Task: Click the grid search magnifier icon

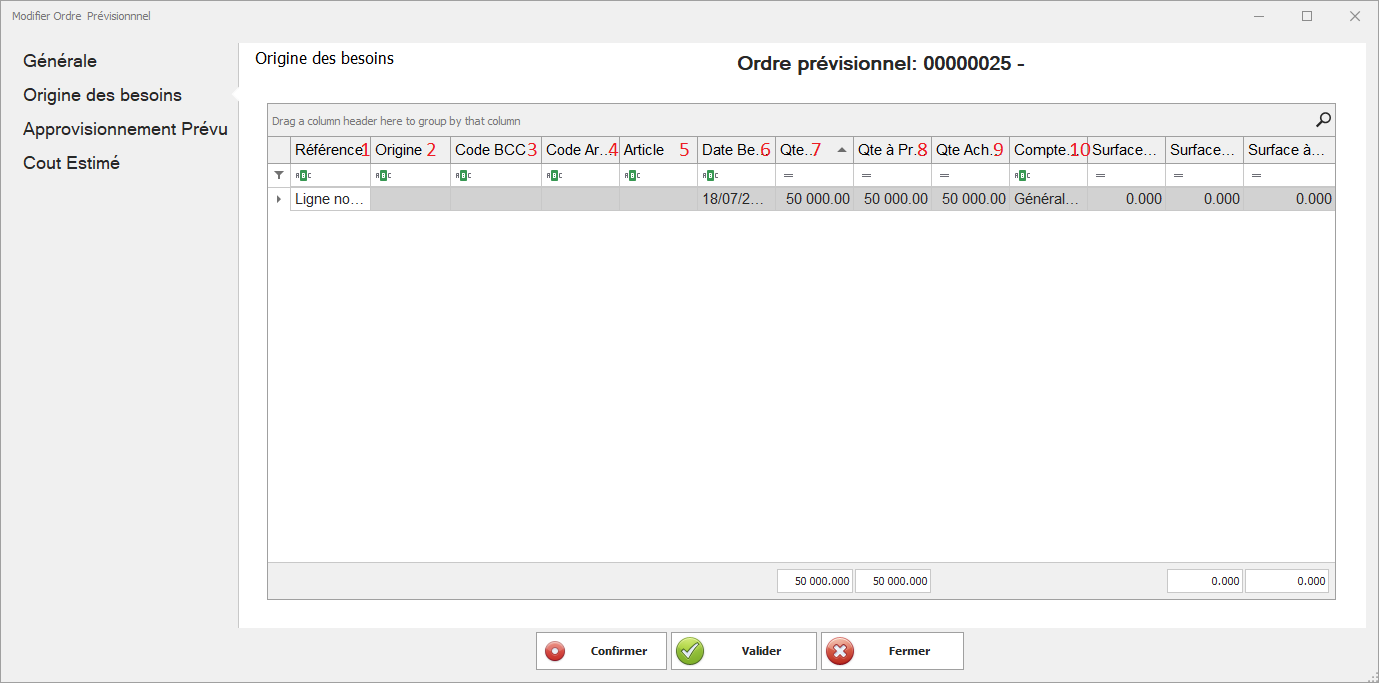Action: pyautogui.click(x=1323, y=120)
